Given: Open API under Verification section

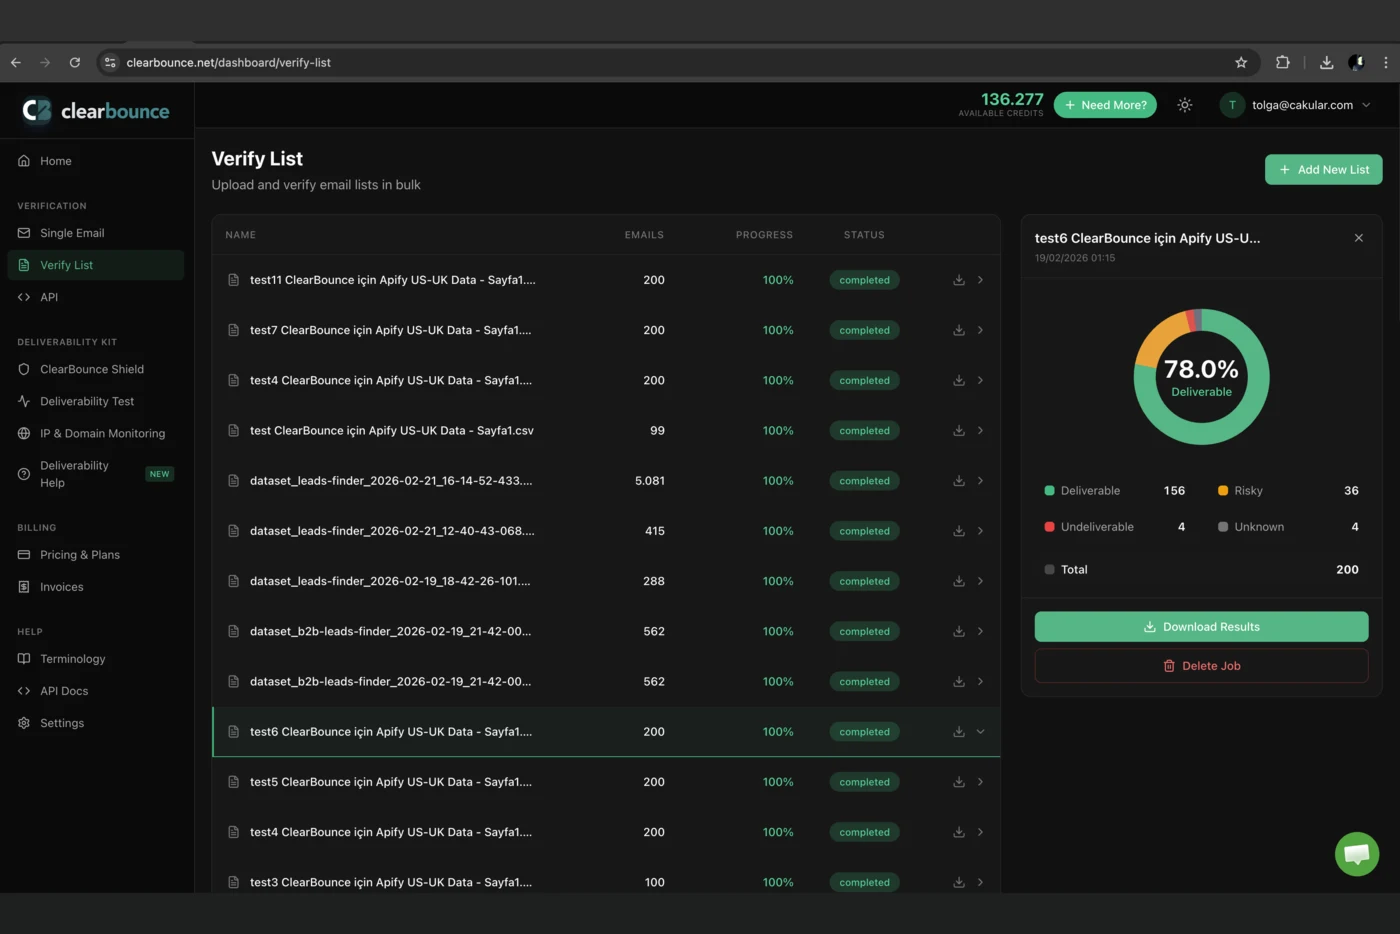Looking at the screenshot, I should [x=96, y=297].
